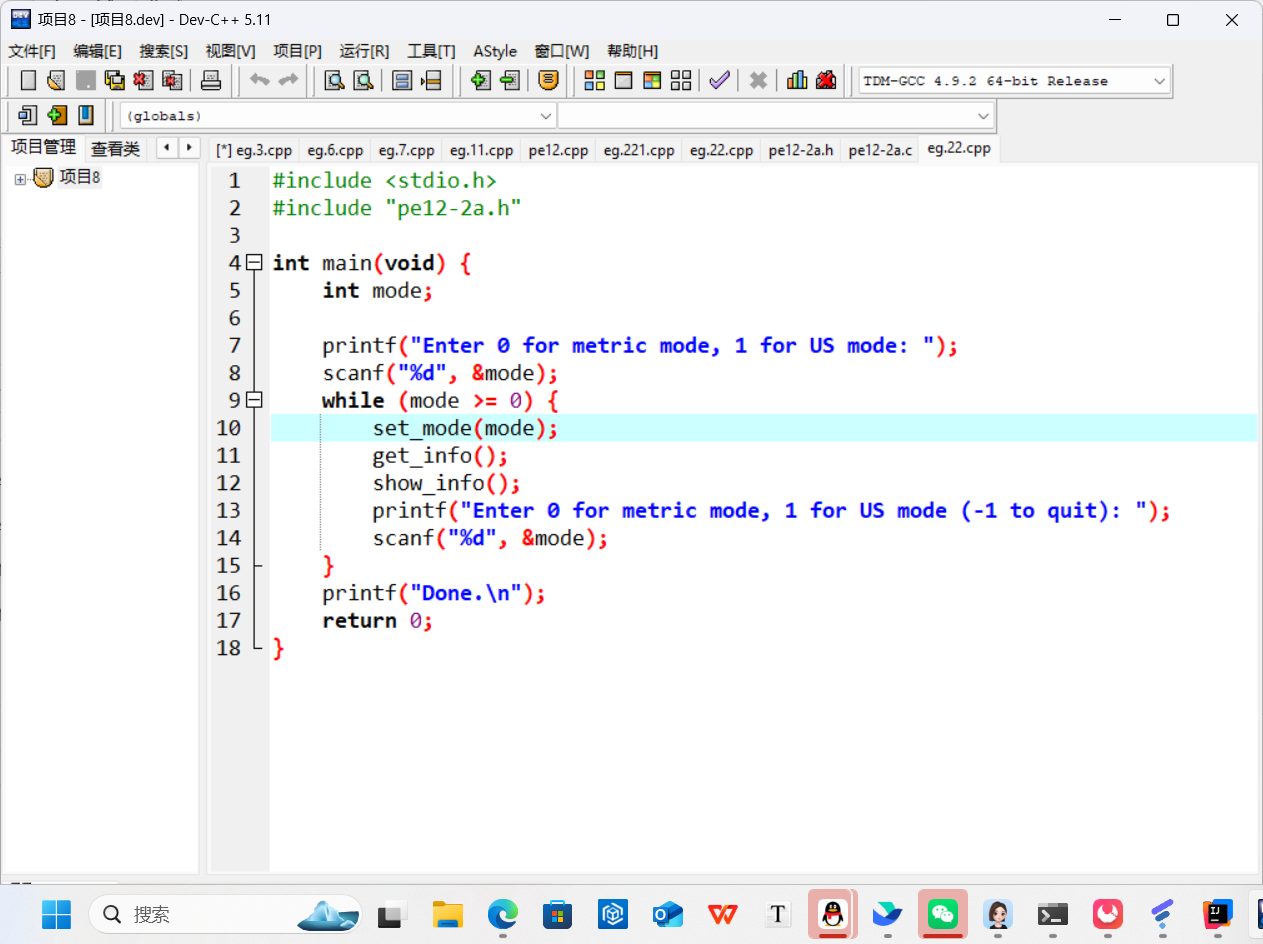Image resolution: width=1263 pixels, height=944 pixels.
Task: Click the grayed Save icon
Action: (x=86, y=81)
